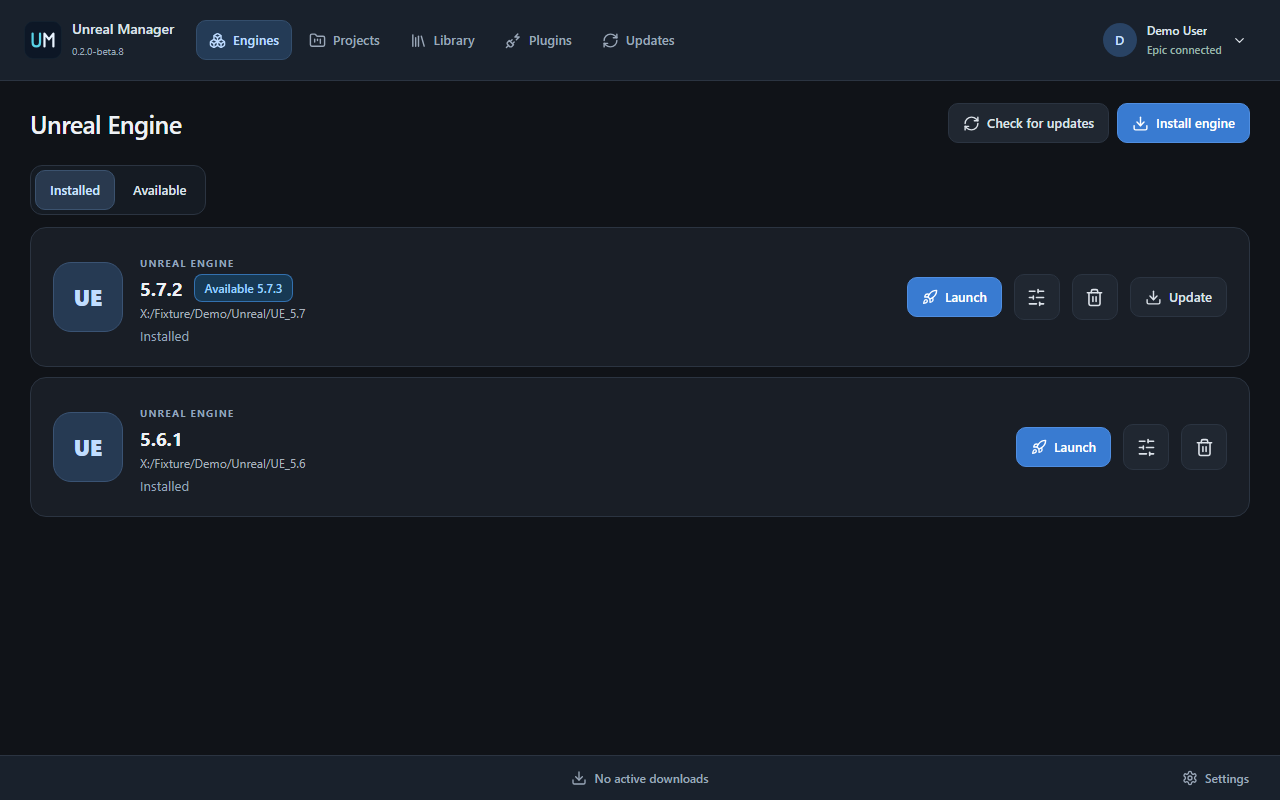This screenshot has width=1280, height=800.
Task: Go to the Projects tab
Action: (x=345, y=40)
